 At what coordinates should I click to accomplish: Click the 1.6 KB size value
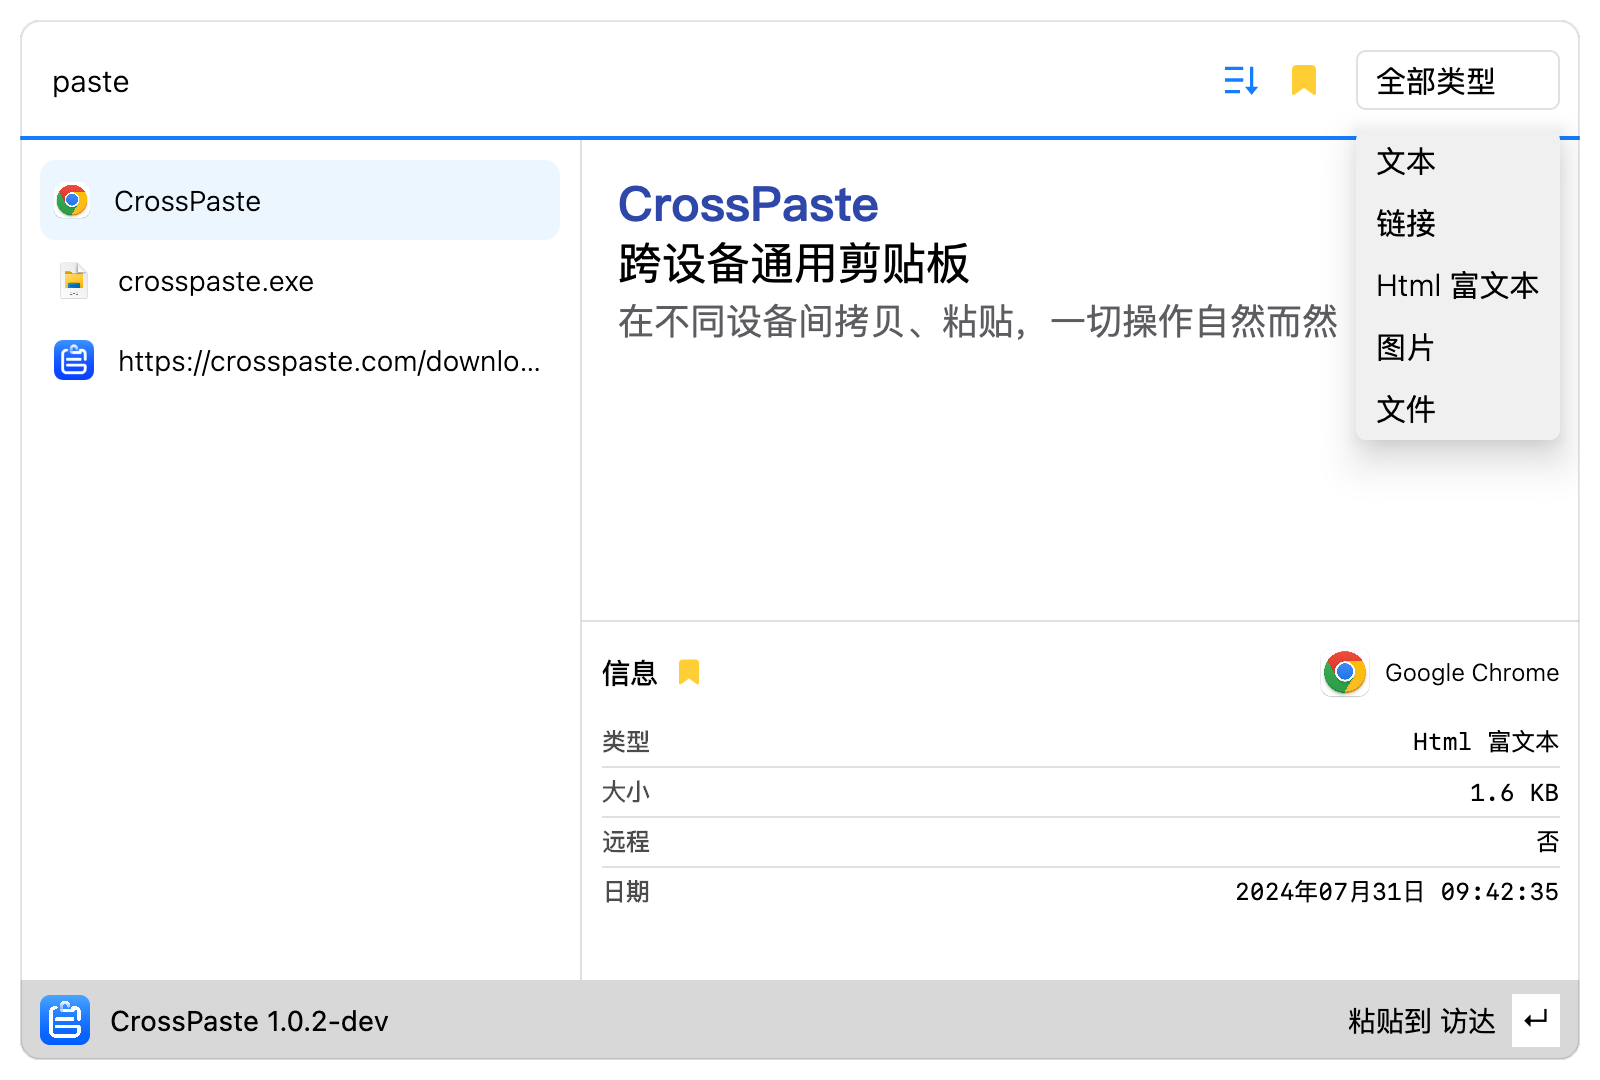(x=1514, y=793)
